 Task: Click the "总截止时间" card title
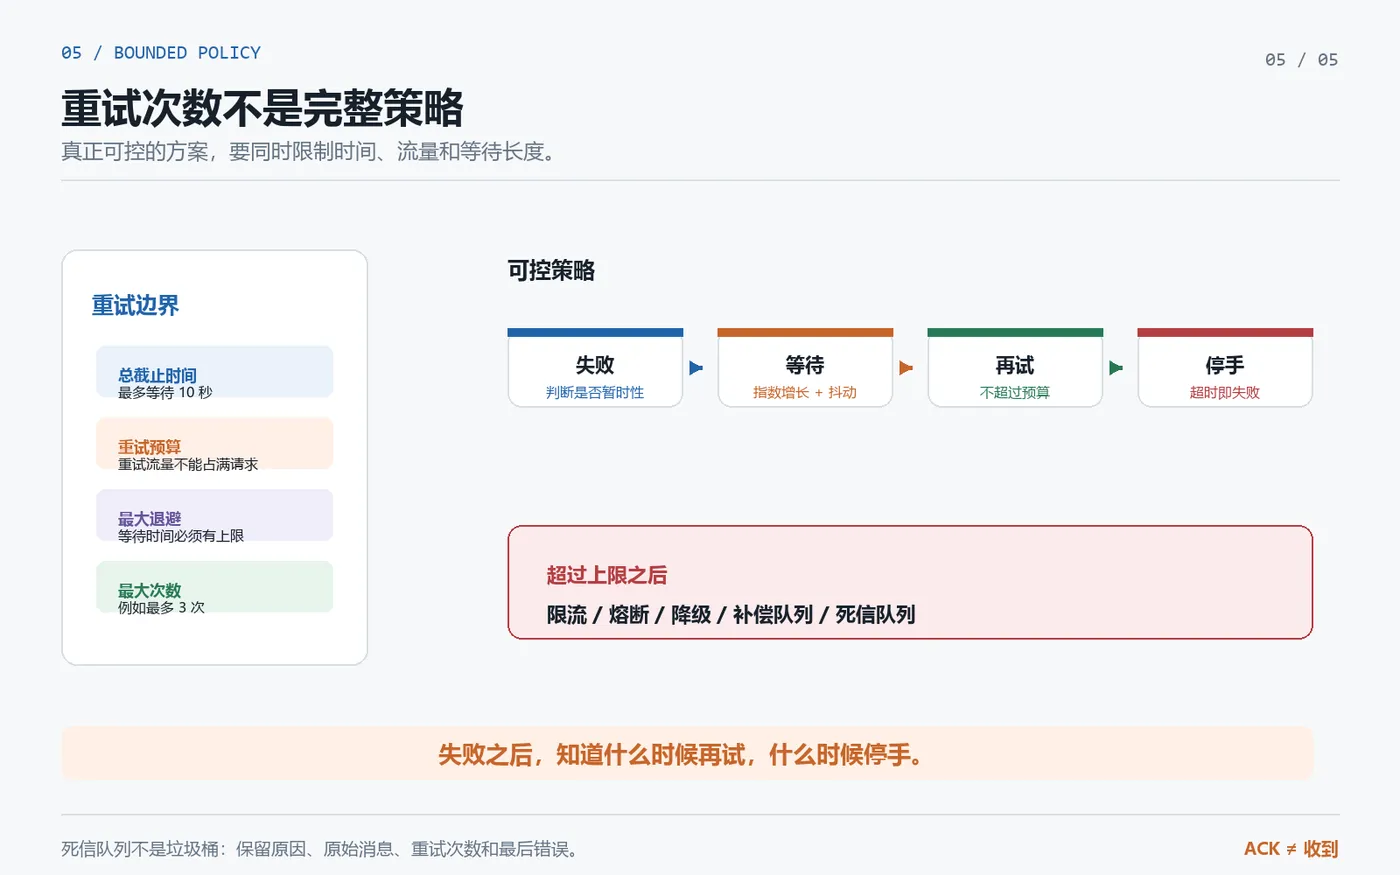tap(157, 375)
